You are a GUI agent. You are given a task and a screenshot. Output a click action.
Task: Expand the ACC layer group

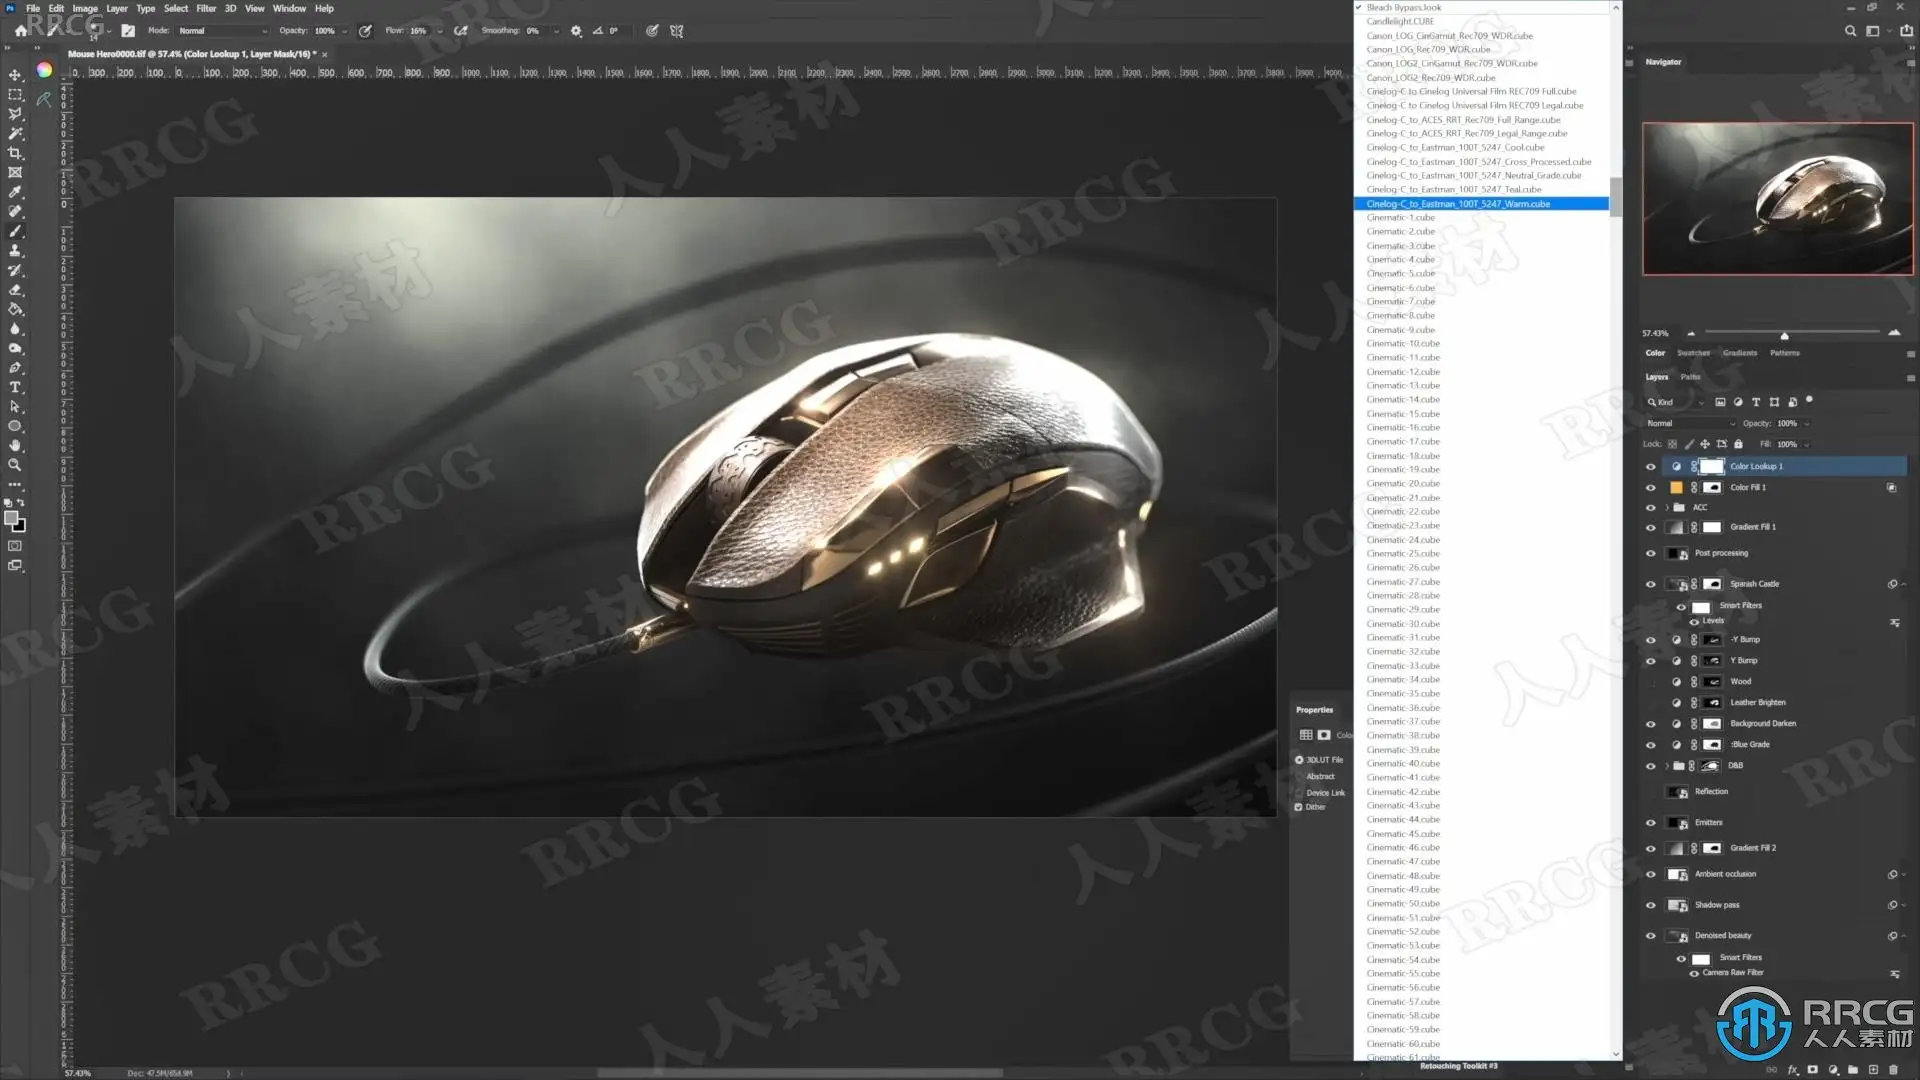[x=1666, y=508]
